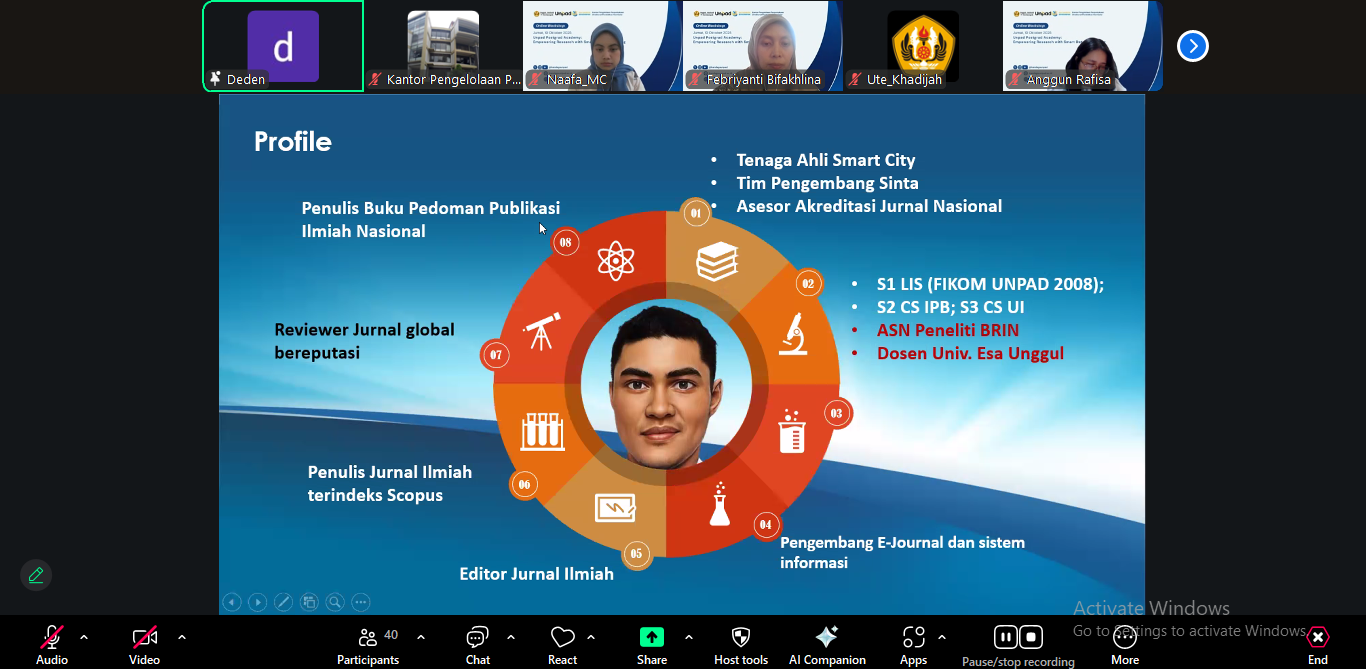This screenshot has height=669, width=1366.
Task: Click the 'Profile' slide title
Action: point(292,142)
